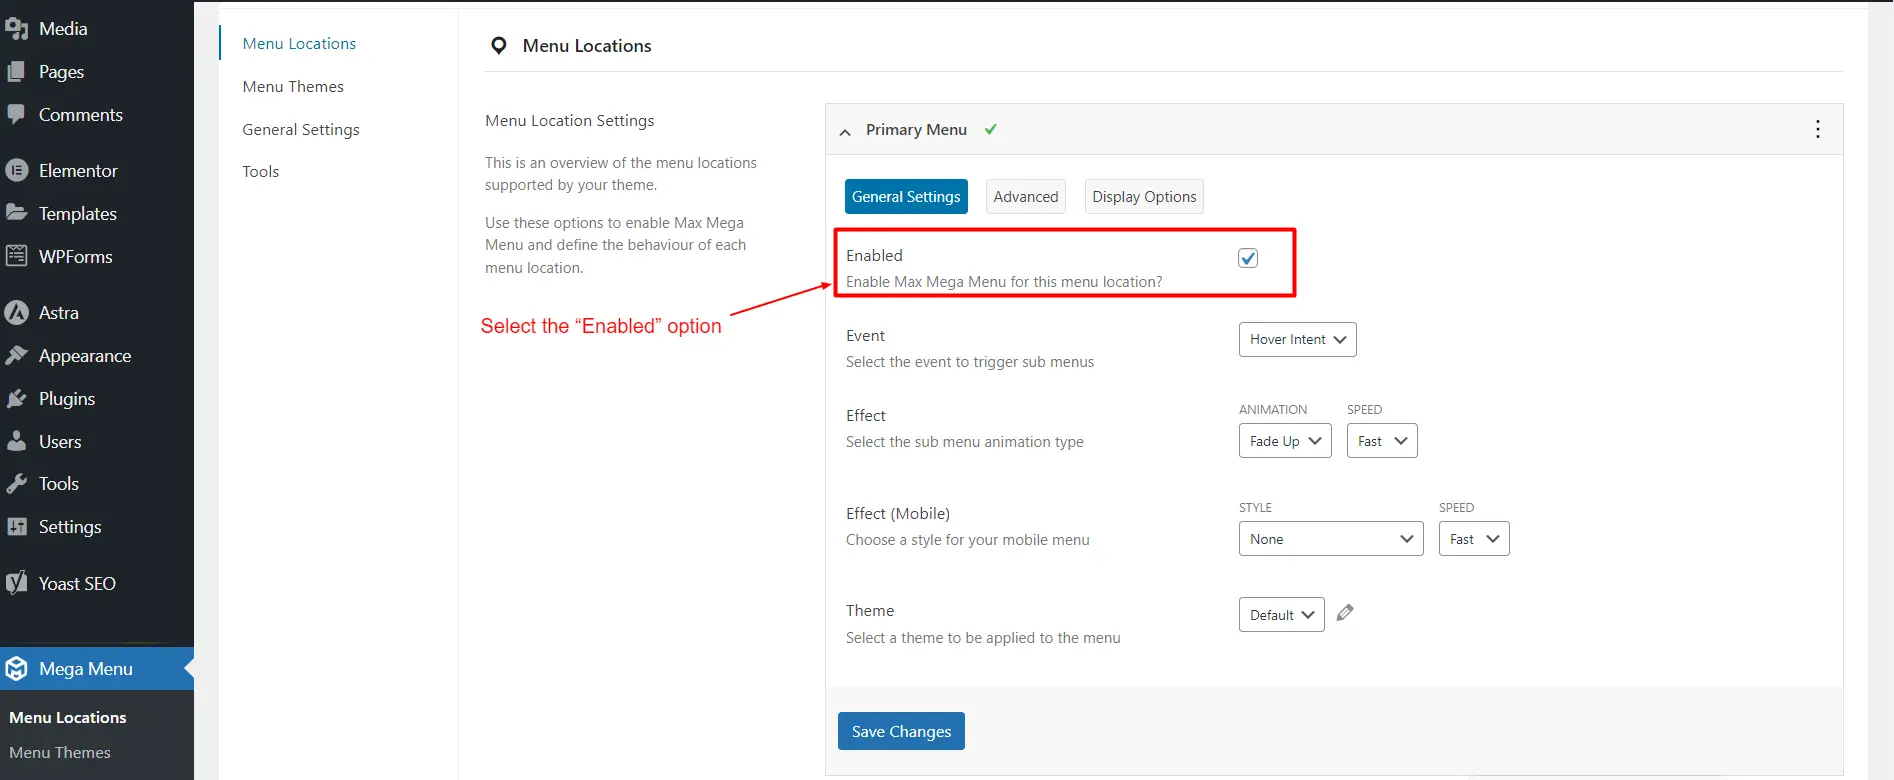Screen dimensions: 1894x780
Task: Click the Yoast SEO icon
Action: (16, 583)
